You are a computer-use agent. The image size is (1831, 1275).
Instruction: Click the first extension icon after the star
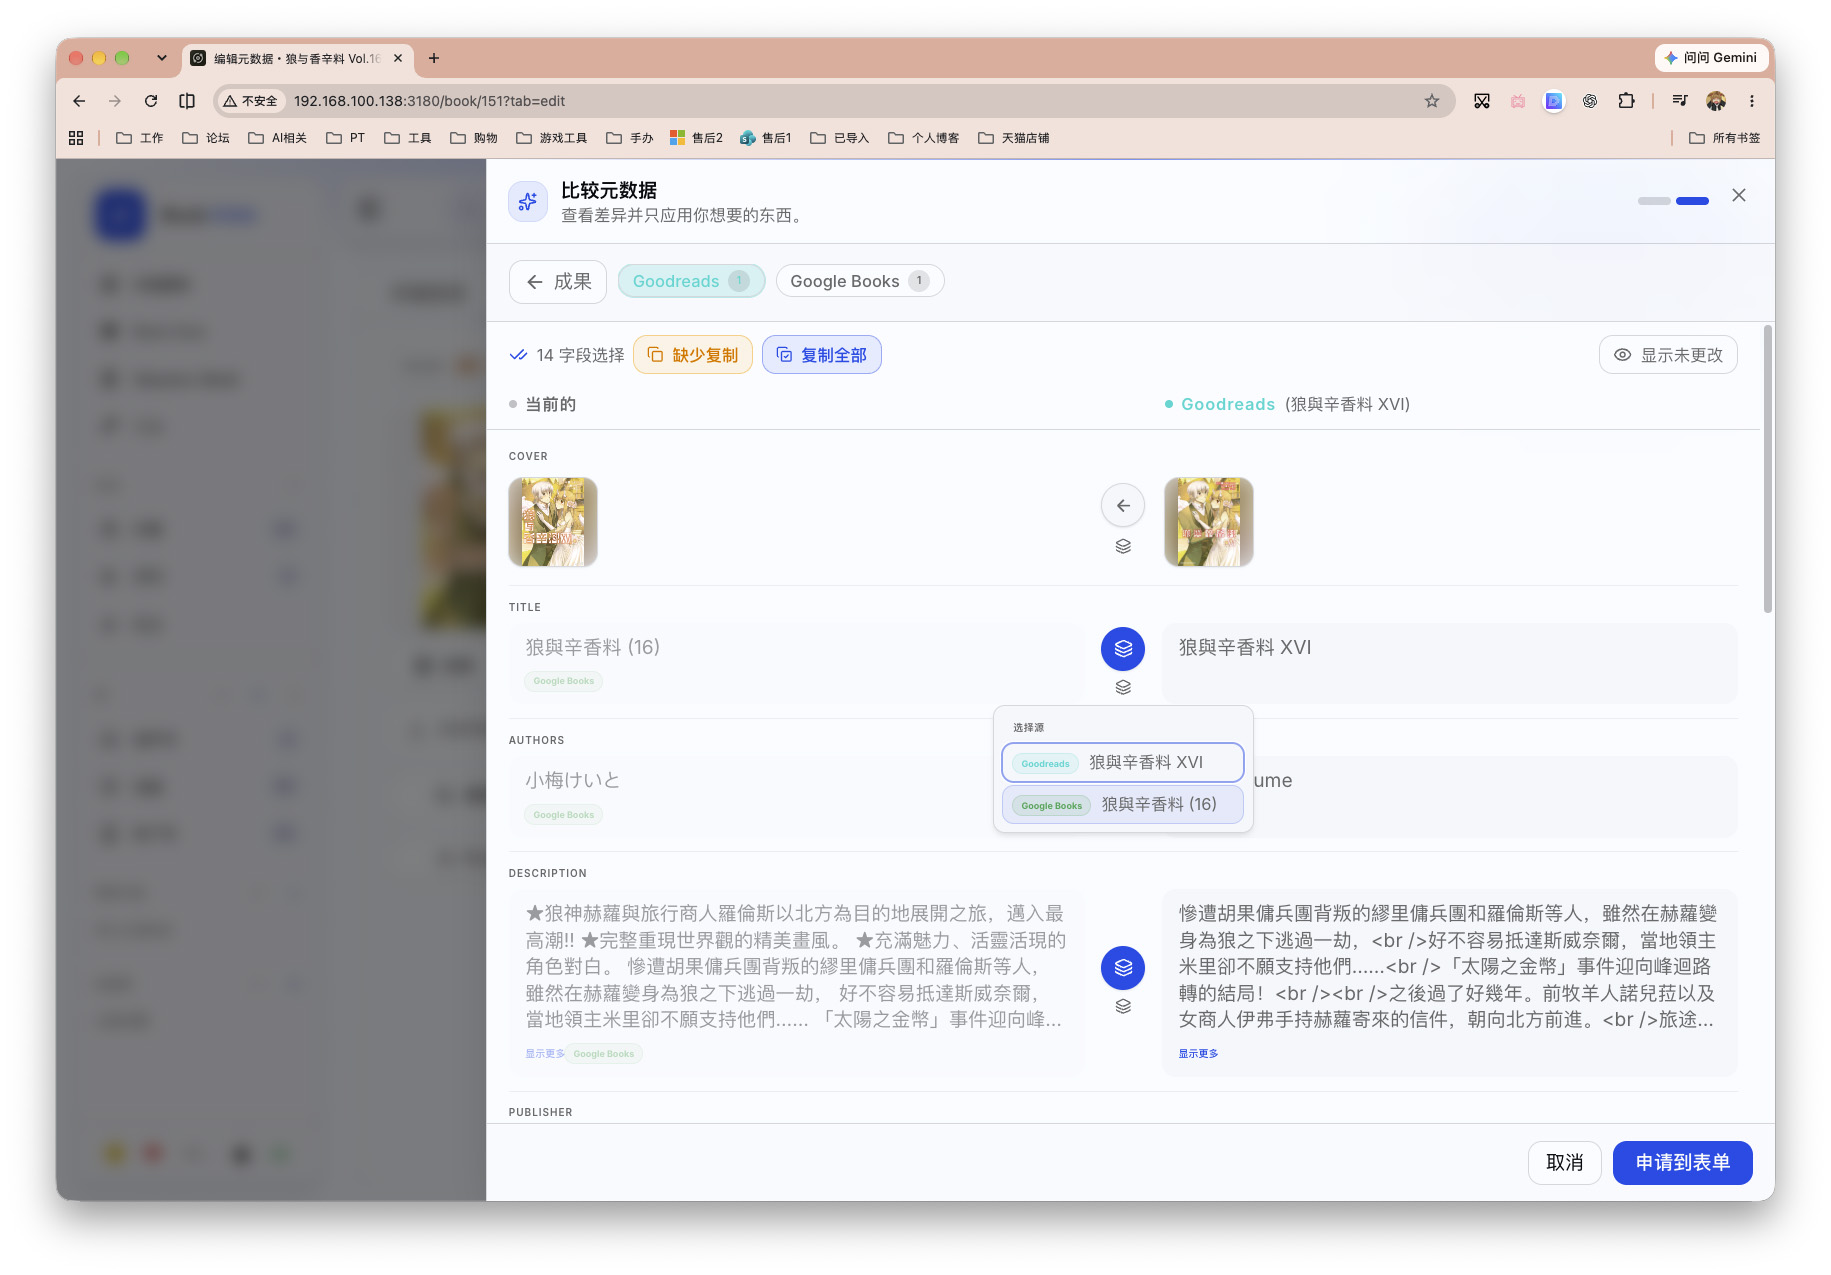[x=1482, y=101]
